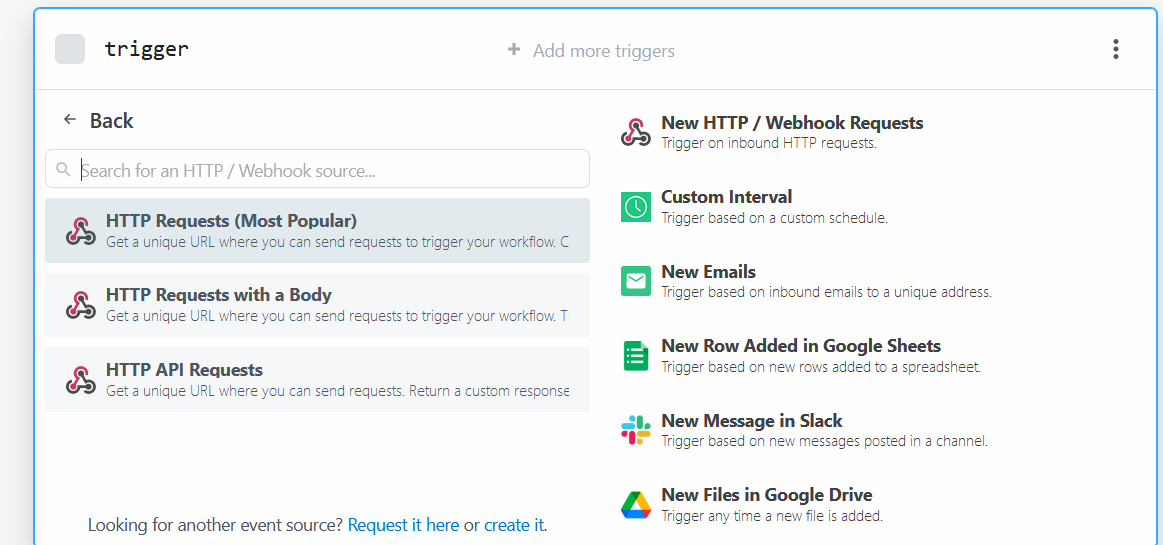Open the Request it here link

point(403,525)
